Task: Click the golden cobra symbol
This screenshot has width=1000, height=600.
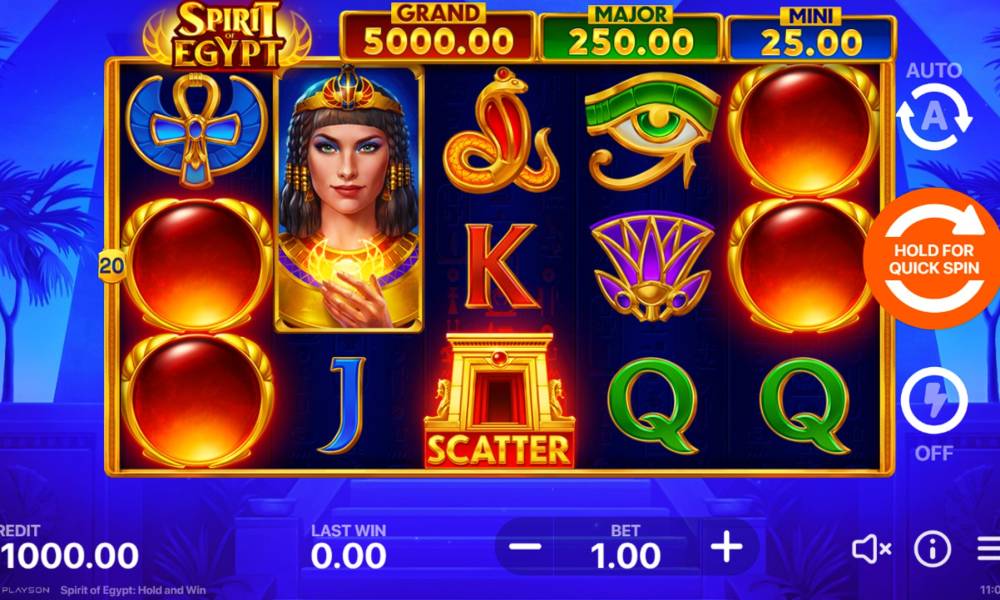Action: pos(501,131)
